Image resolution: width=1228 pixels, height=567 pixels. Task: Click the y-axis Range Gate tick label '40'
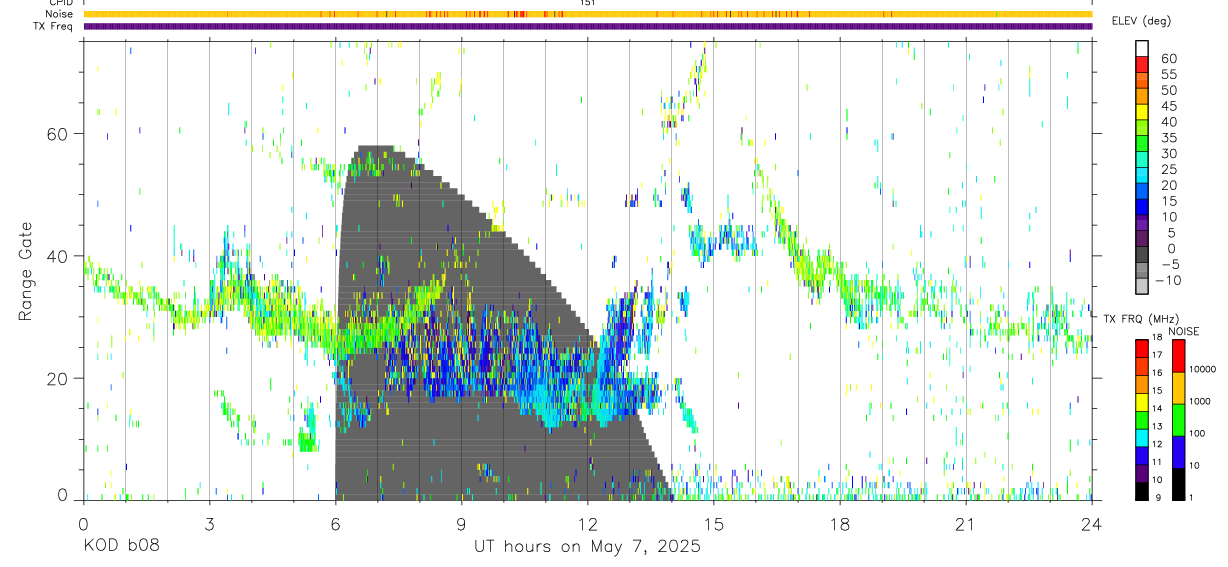[x=59, y=256]
